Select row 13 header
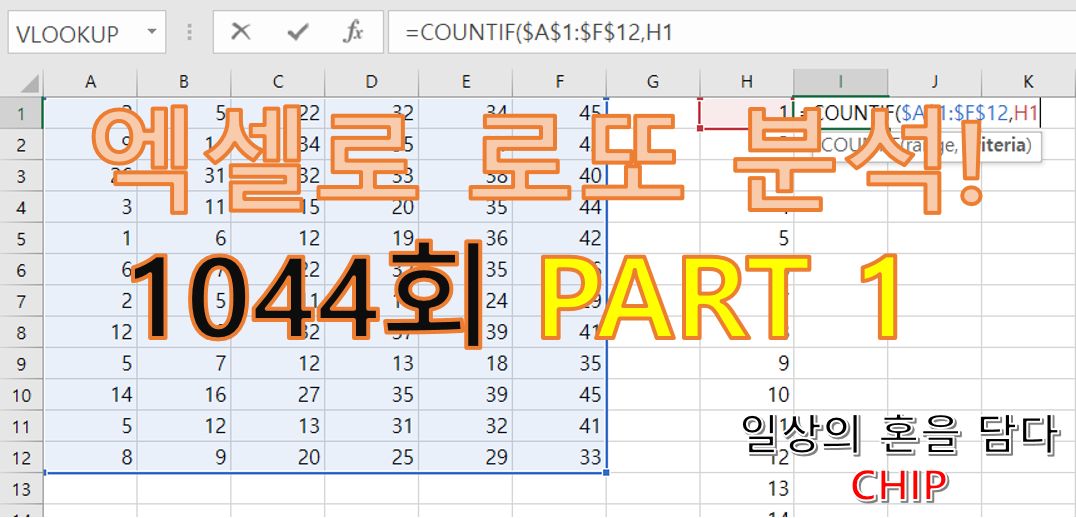This screenshot has width=1076, height=518. [x=21, y=488]
